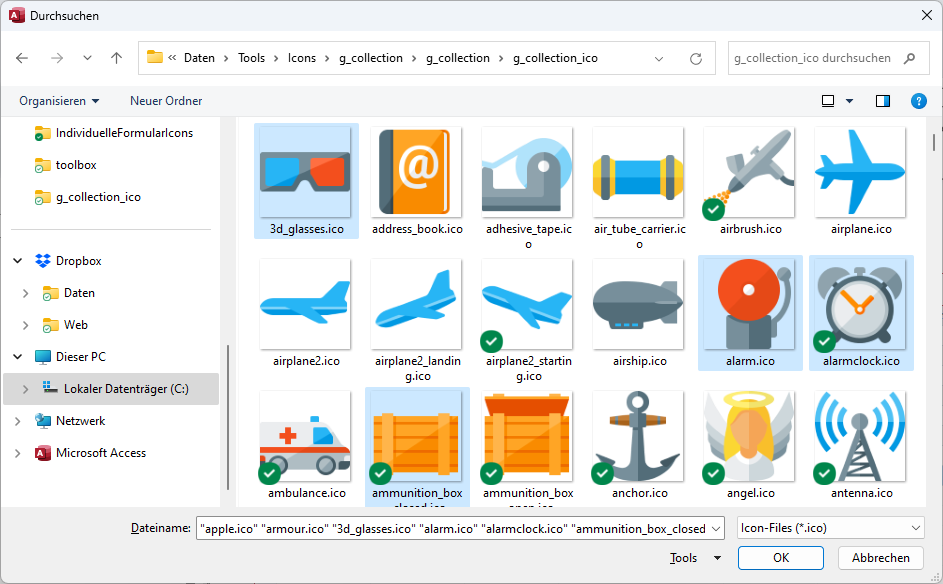Click the Dateiname input field
This screenshot has height=584, width=943.
point(450,528)
